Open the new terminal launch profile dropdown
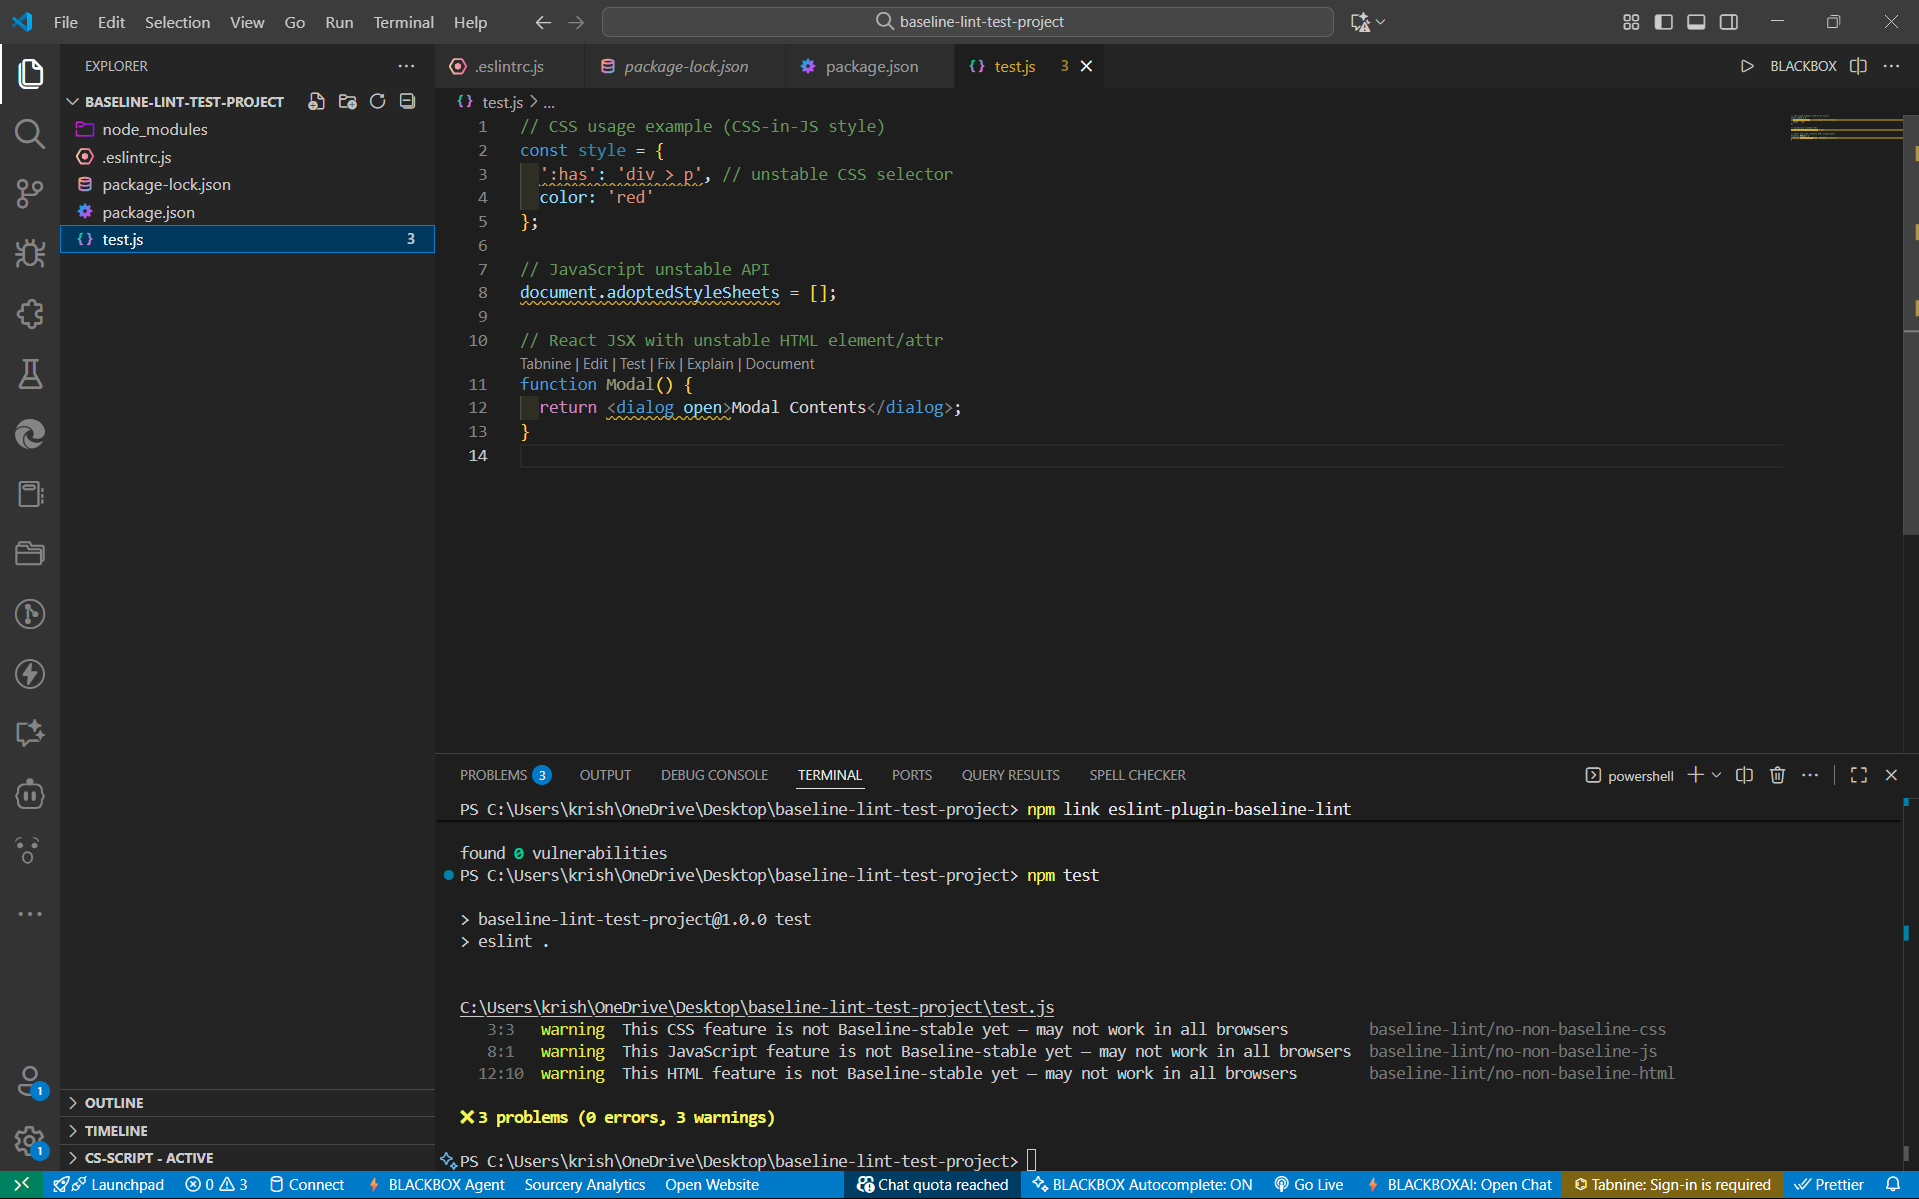Image resolution: width=1919 pixels, height=1199 pixels. click(1717, 775)
